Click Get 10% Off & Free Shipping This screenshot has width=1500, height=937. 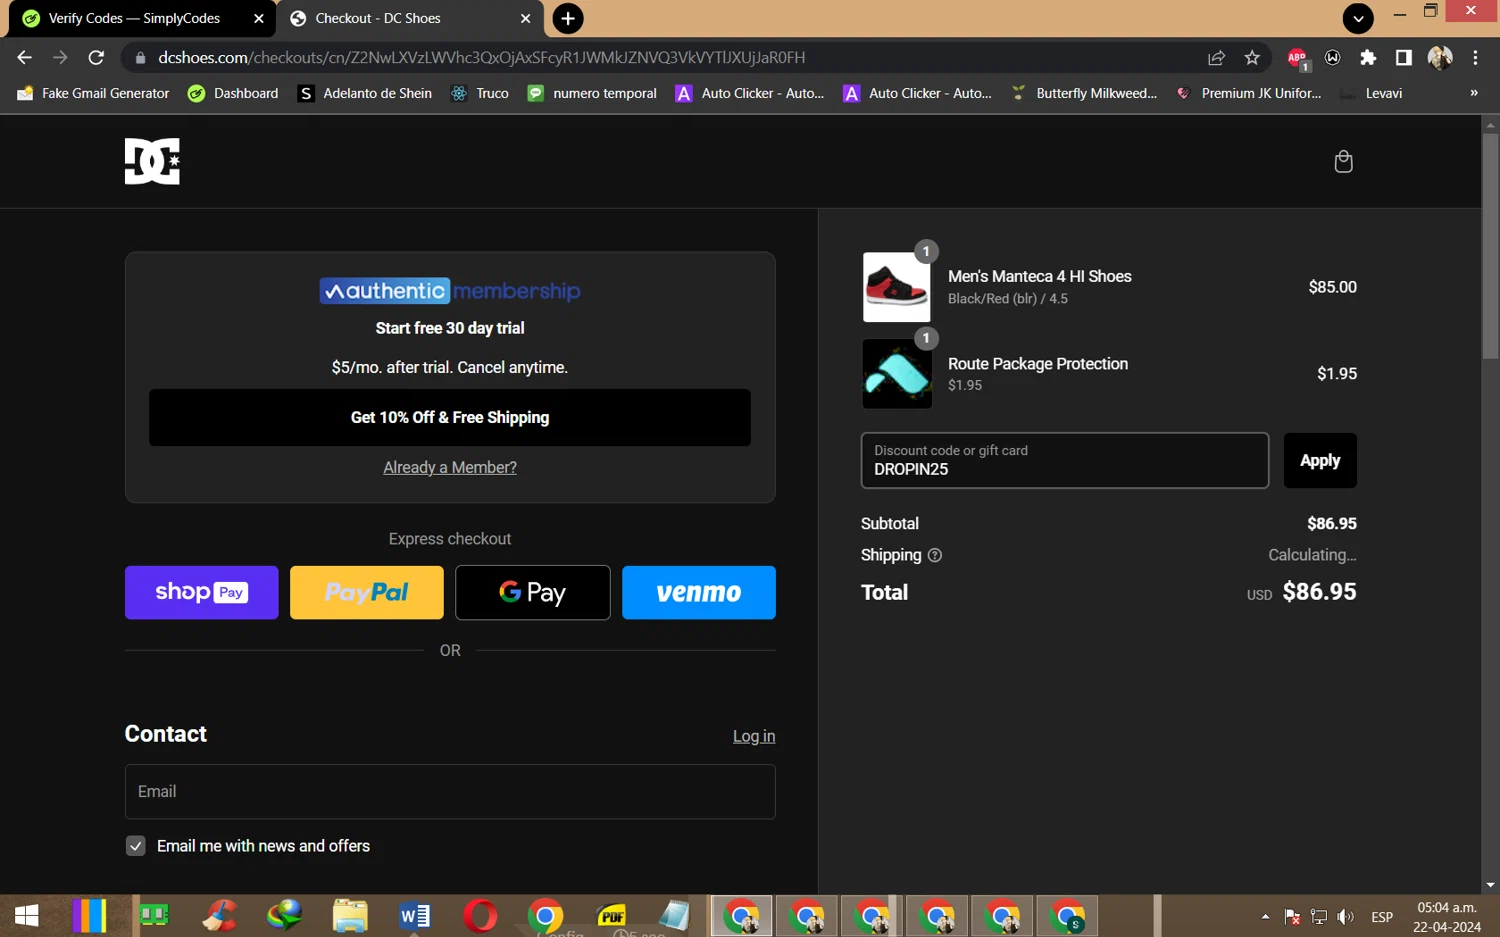[450, 418]
